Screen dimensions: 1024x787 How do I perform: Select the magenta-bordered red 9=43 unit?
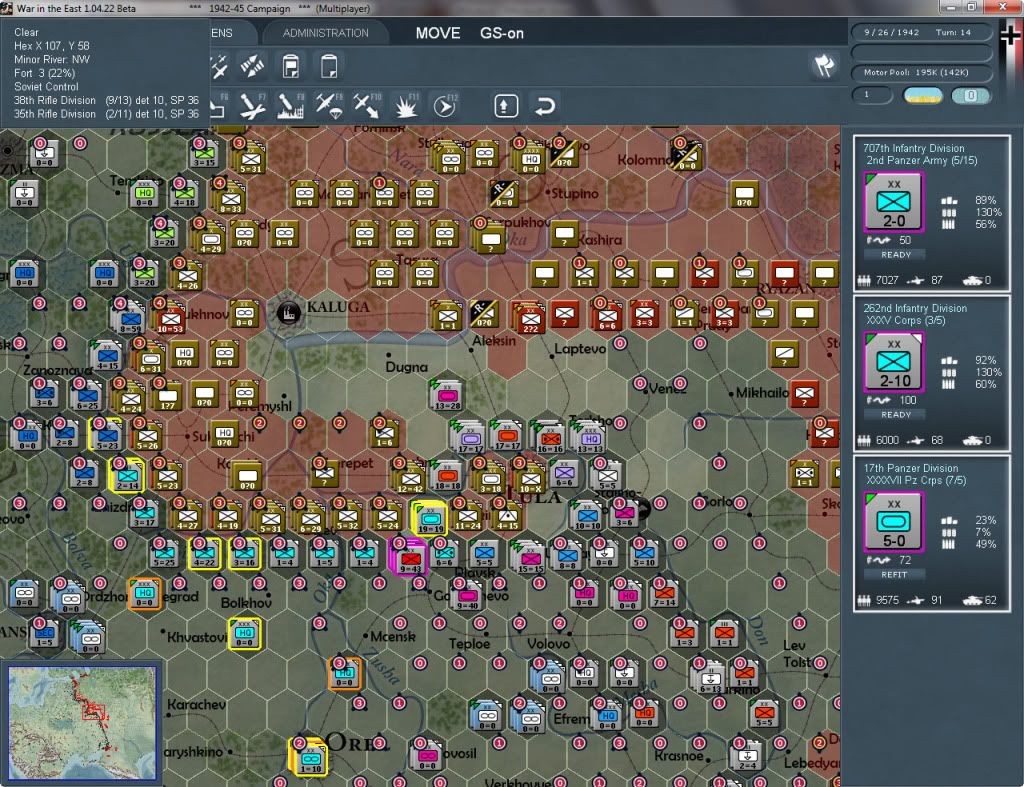(409, 558)
